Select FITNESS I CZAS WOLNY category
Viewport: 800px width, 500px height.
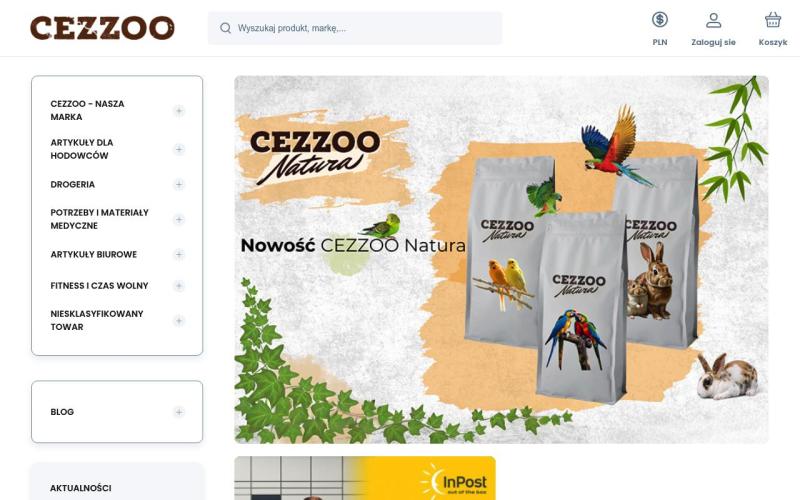point(99,286)
